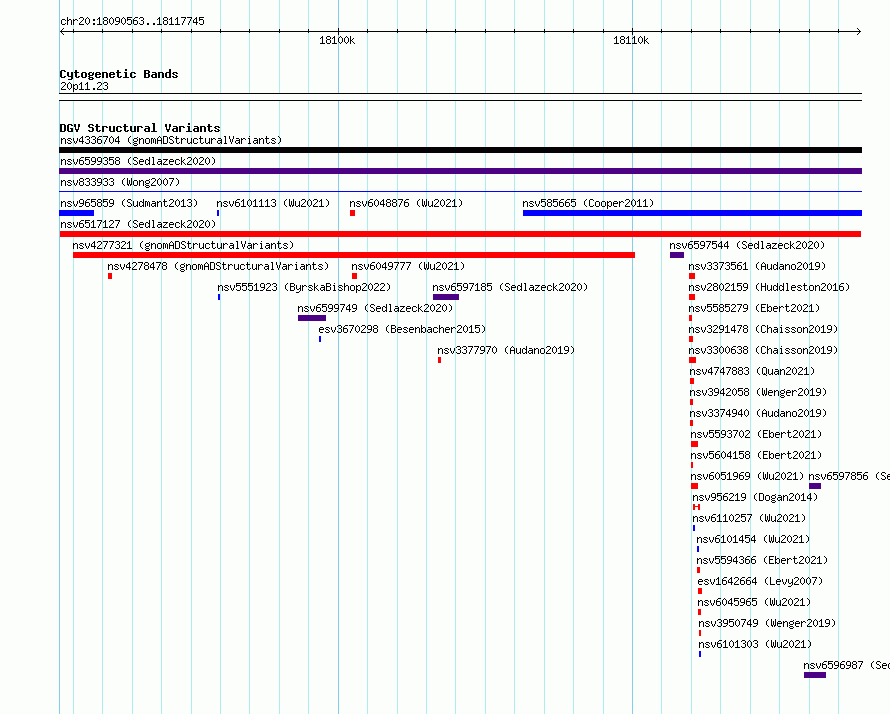Open the nsv6597856 variant label

(849, 476)
